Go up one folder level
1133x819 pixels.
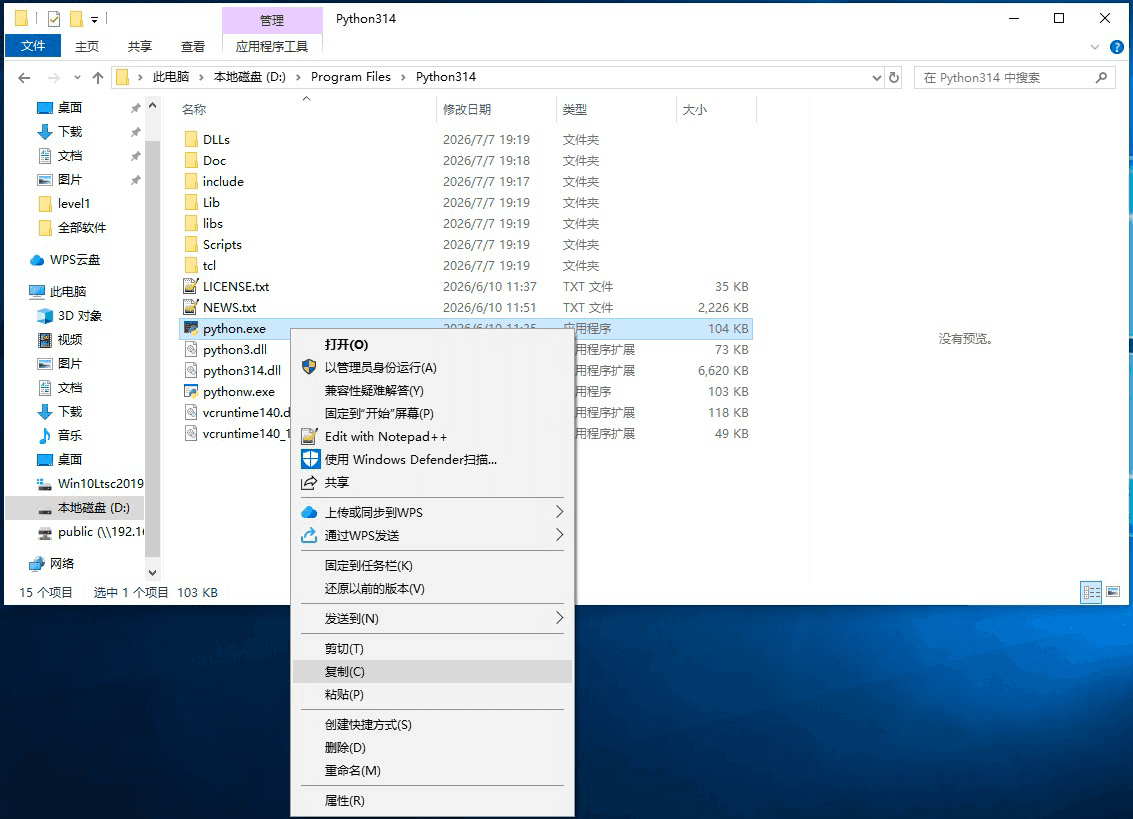click(x=98, y=77)
